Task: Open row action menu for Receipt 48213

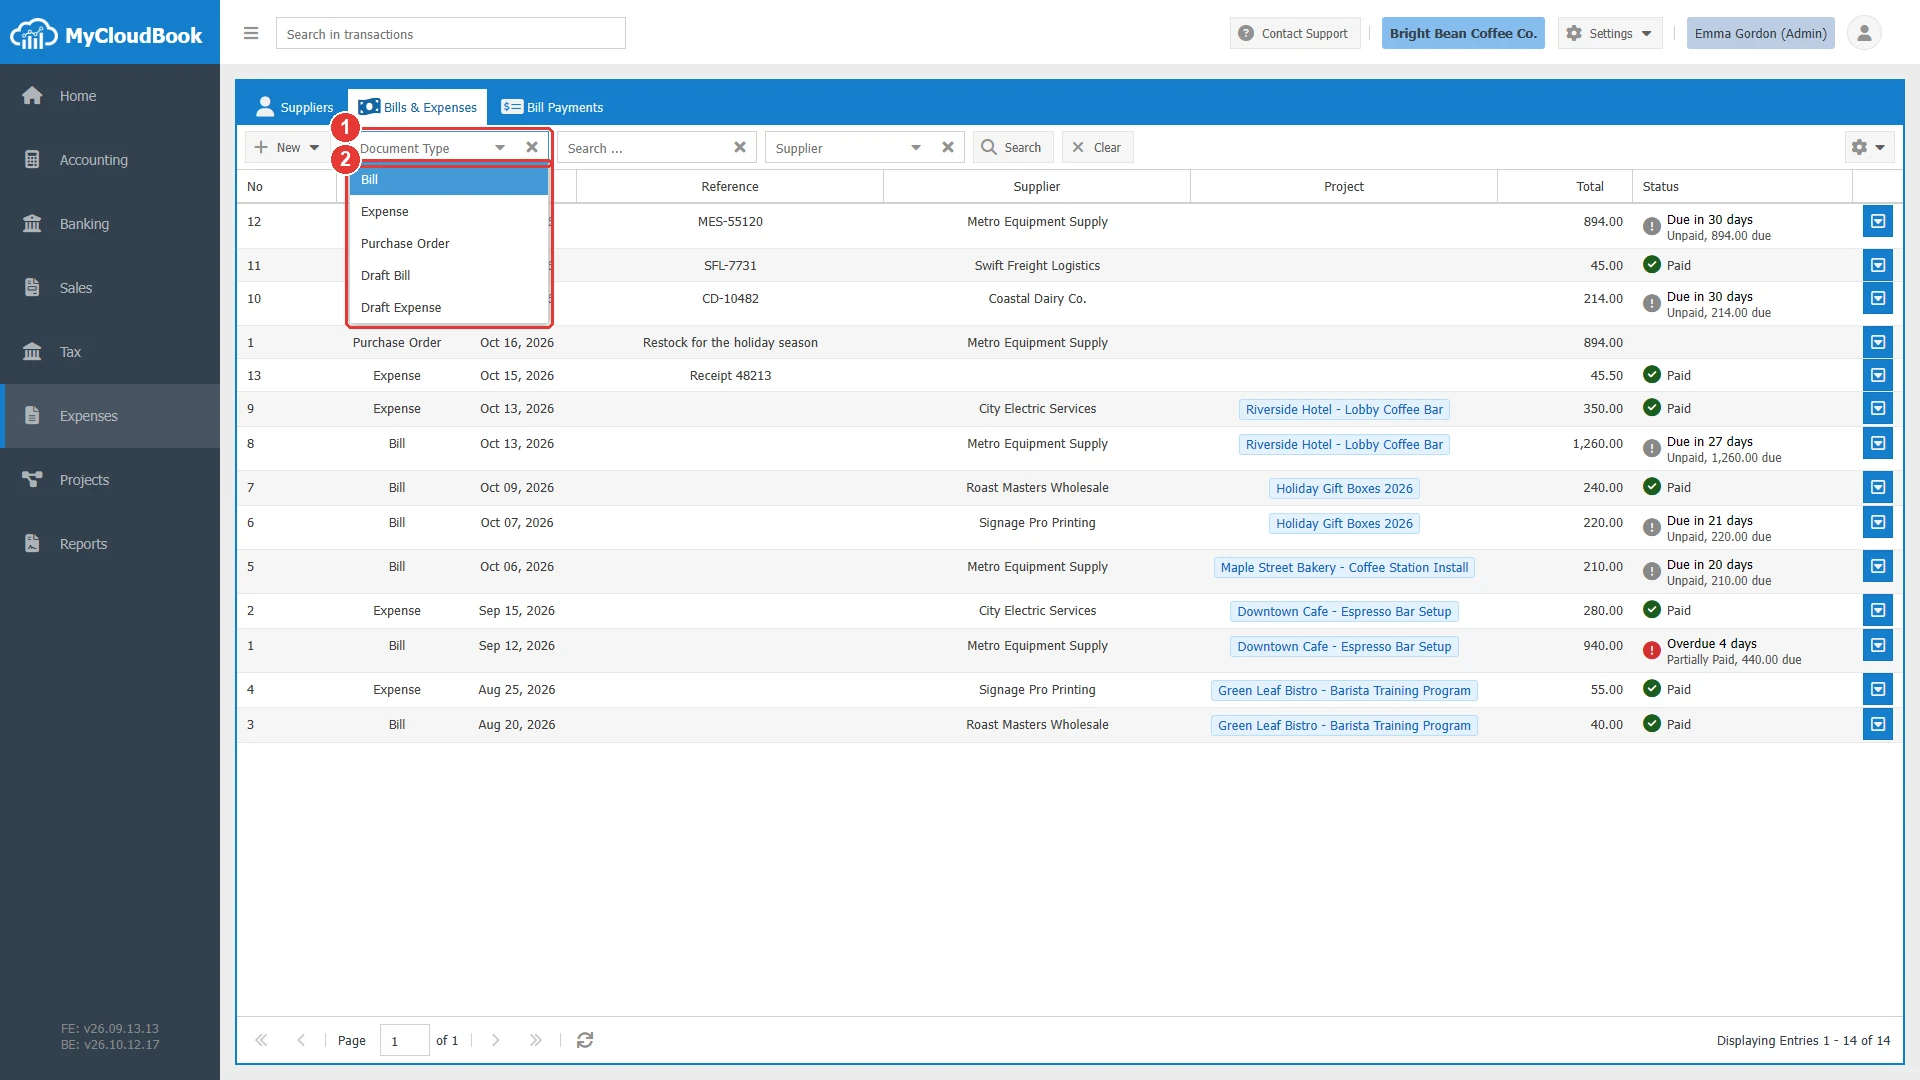Action: (1878, 375)
